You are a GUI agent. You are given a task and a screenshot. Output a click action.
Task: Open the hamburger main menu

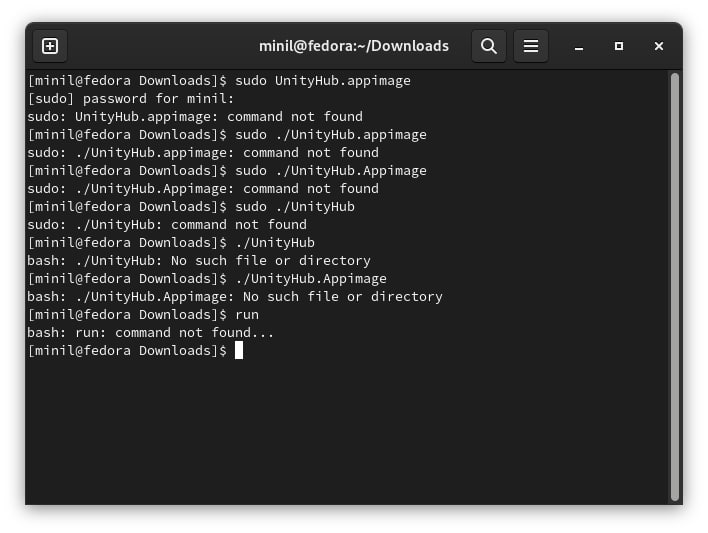(531, 46)
